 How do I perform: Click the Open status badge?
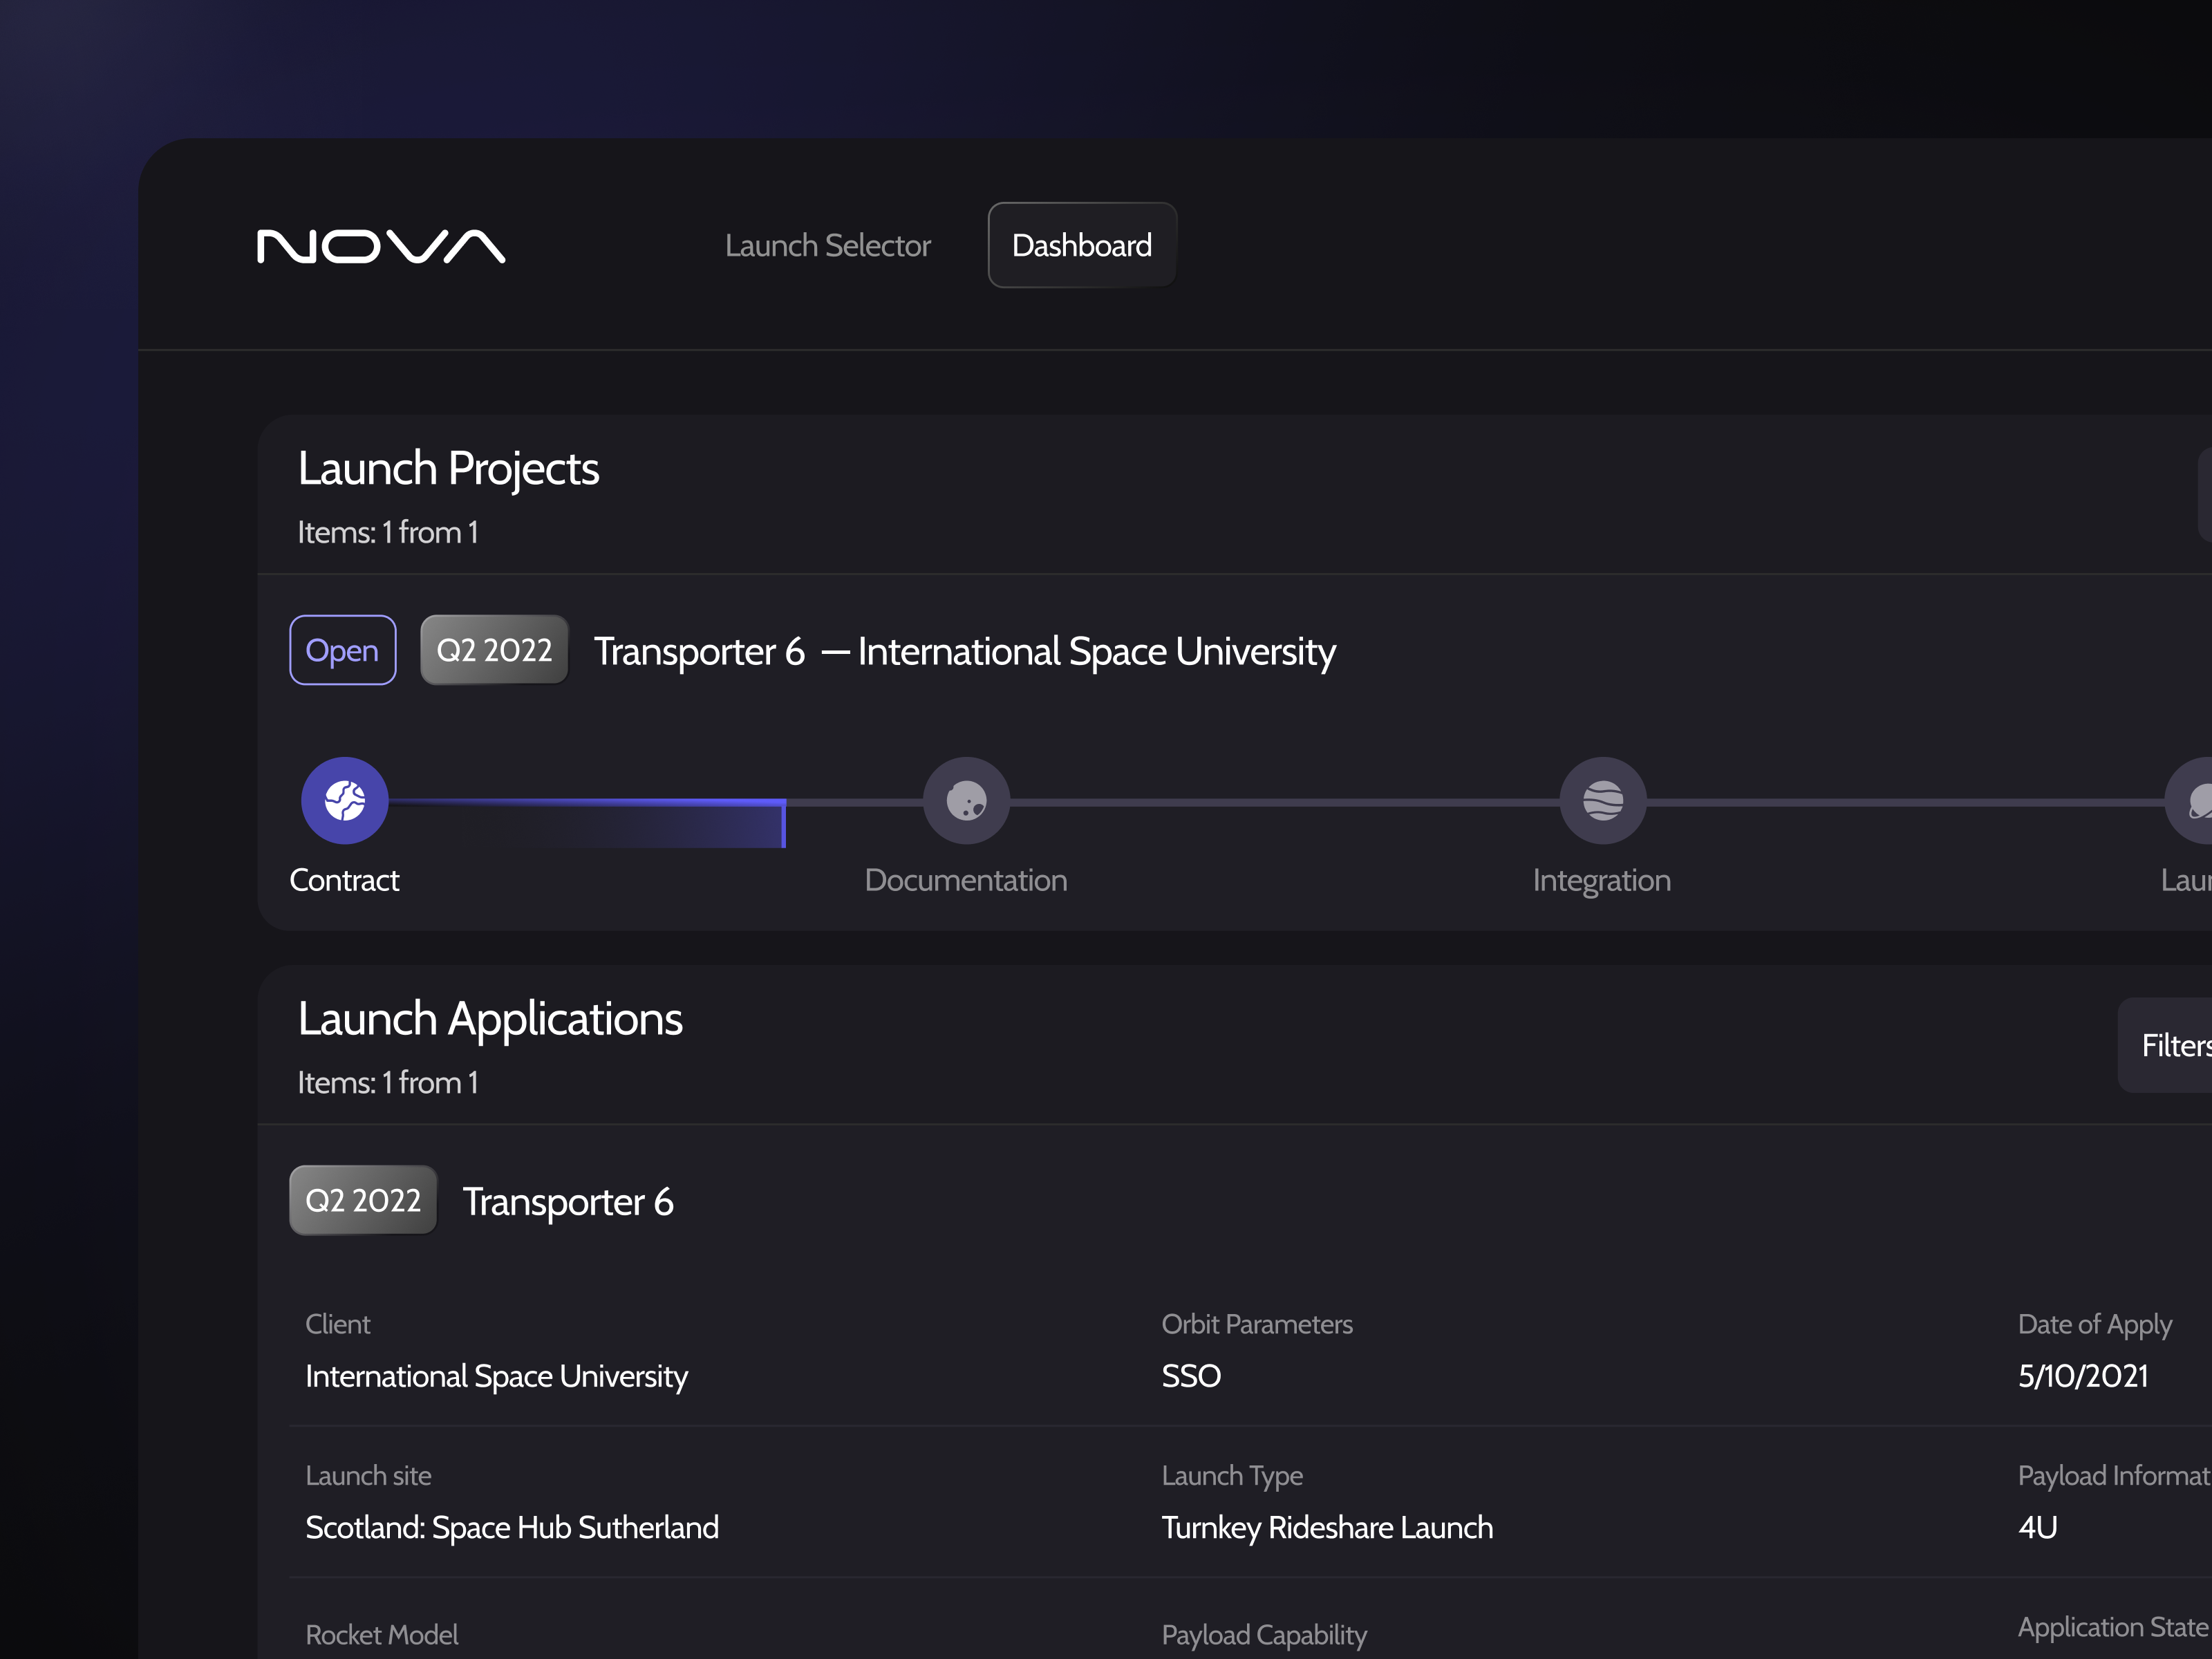click(342, 650)
